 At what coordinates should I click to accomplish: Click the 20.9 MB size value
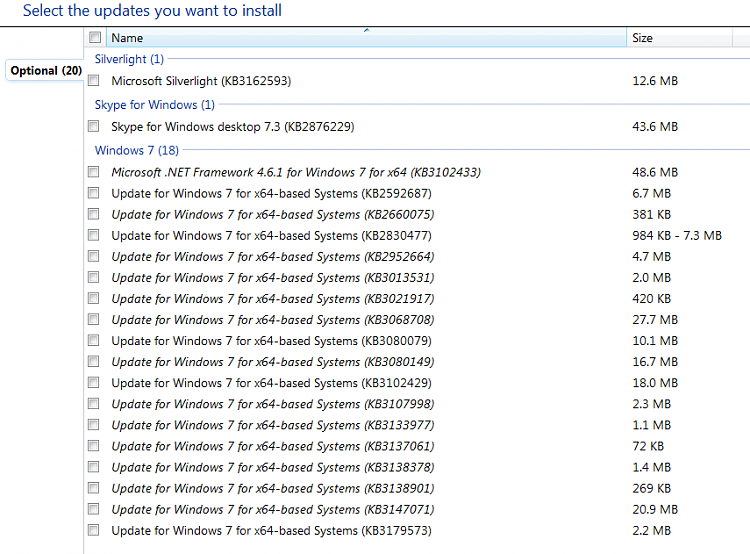655,510
